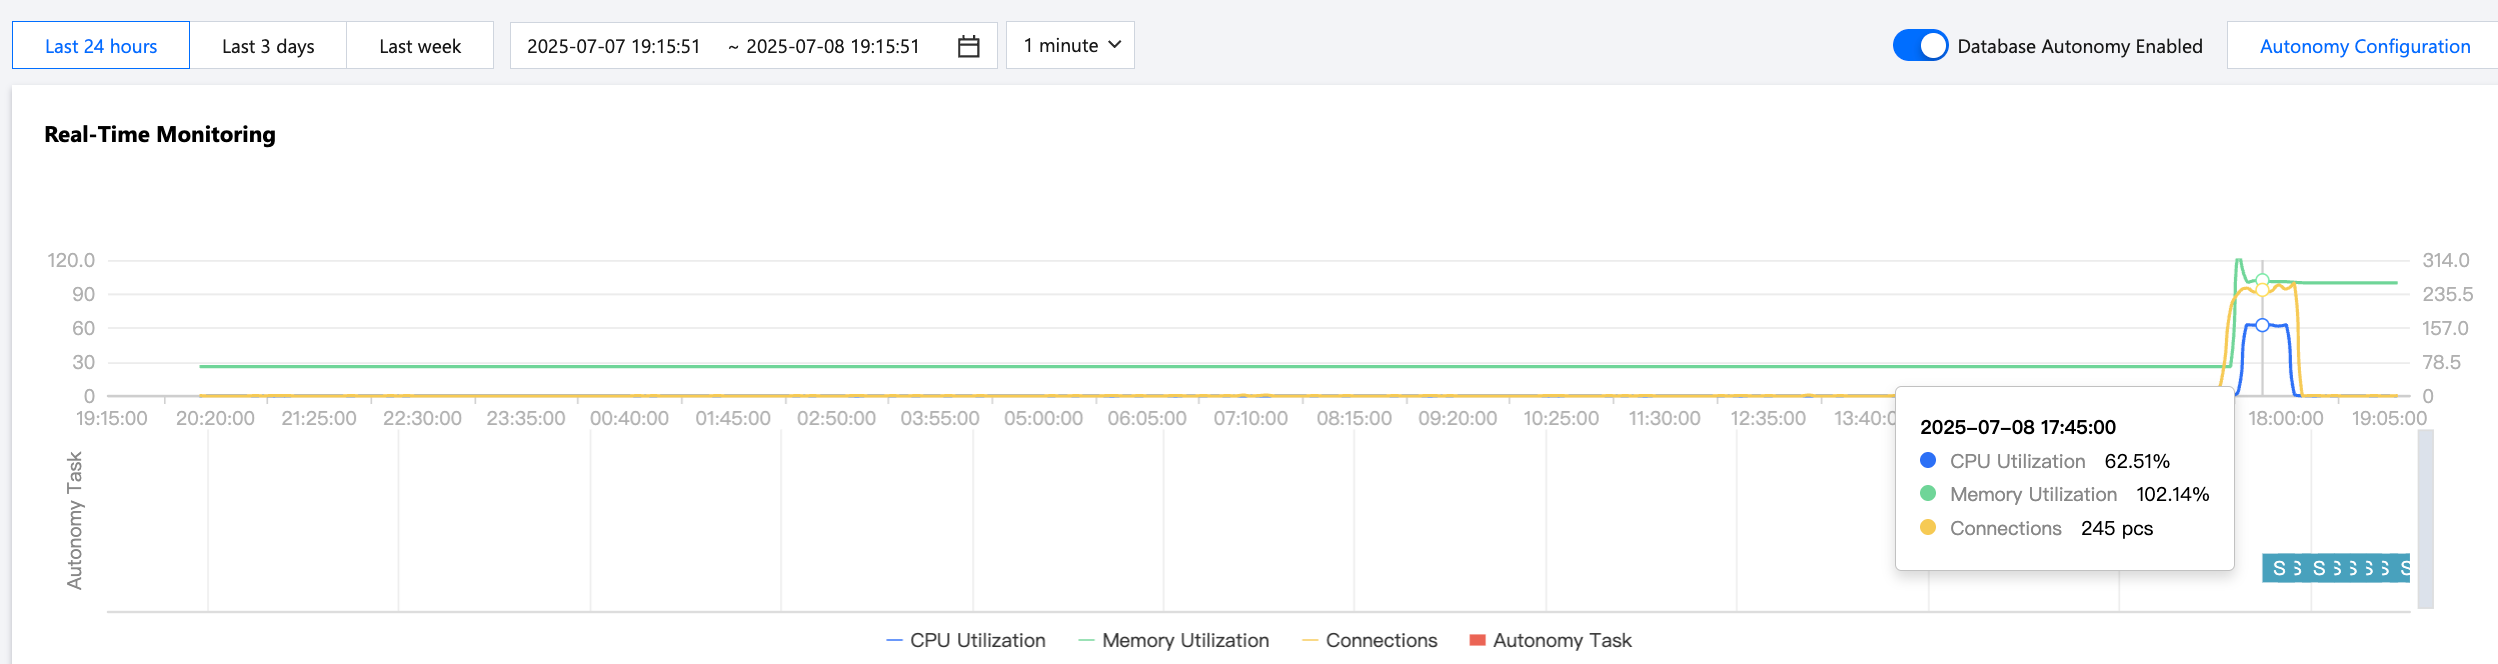Click the CPU Utilization blue data point
This screenshot has width=2498, height=664.
click(2262, 325)
